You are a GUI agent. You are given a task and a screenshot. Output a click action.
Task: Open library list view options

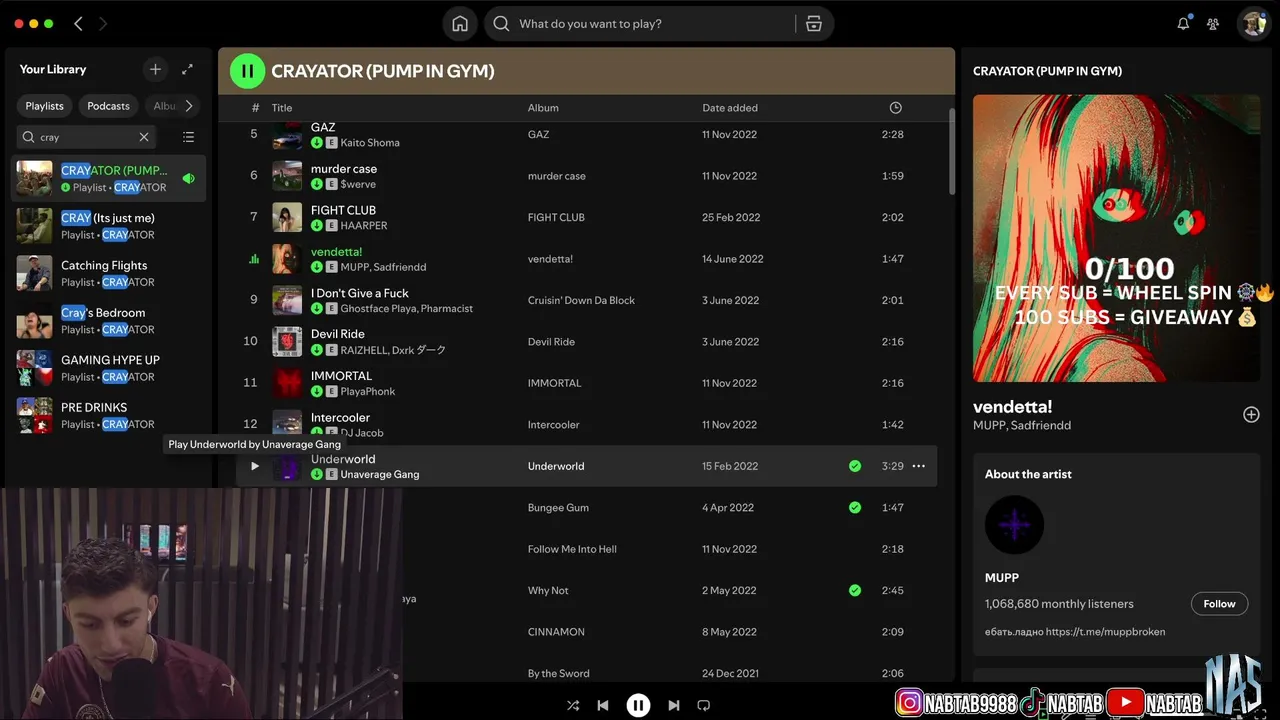tap(188, 137)
